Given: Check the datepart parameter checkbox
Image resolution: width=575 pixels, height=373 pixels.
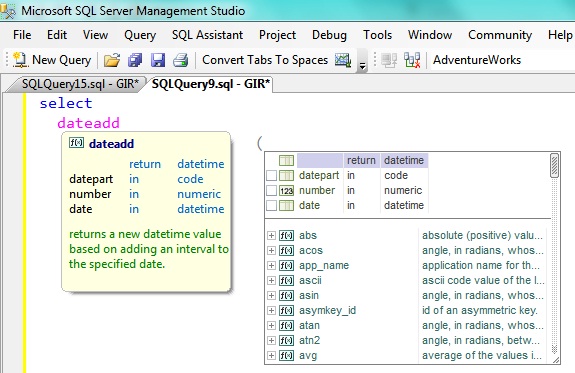Looking at the screenshot, I should (x=271, y=175).
